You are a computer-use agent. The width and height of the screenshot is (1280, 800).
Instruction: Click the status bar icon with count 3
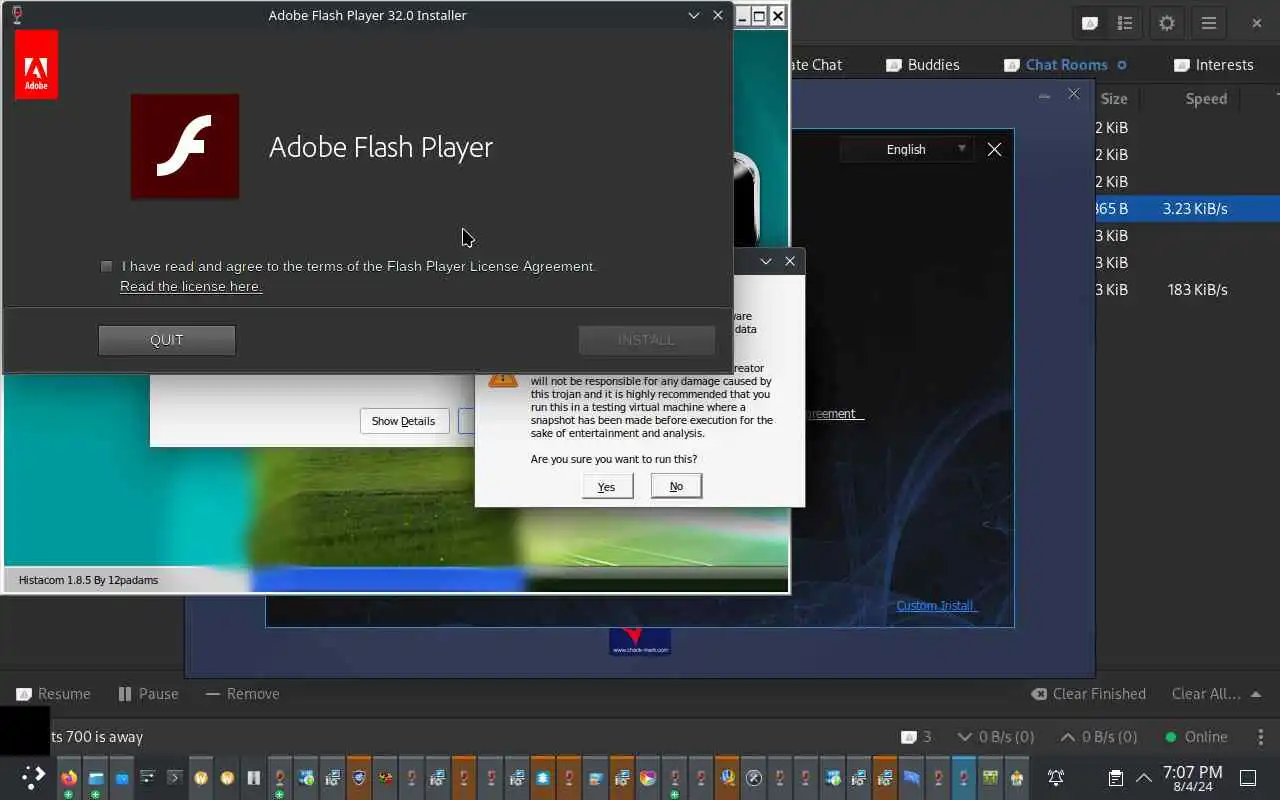click(916, 736)
